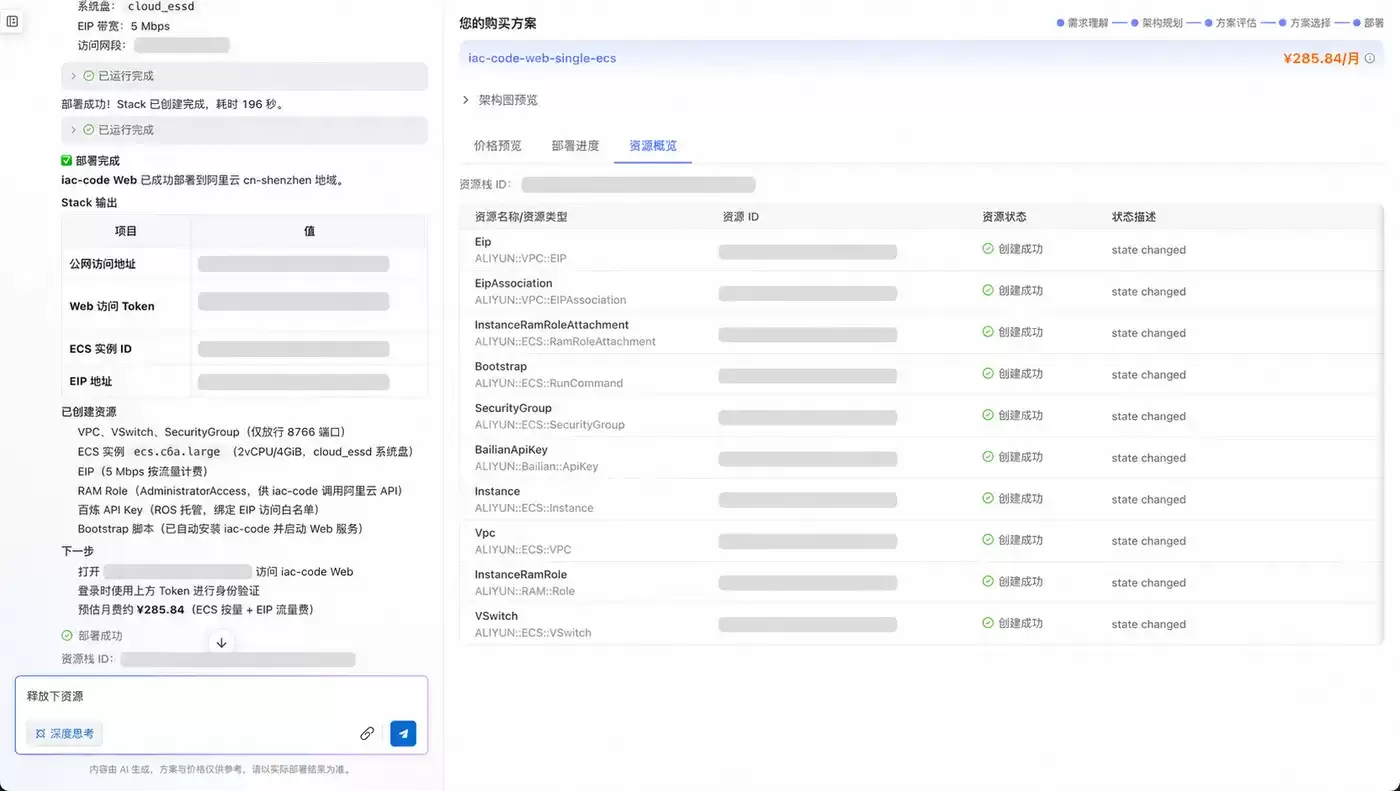Click the success check icon in VSwitch row
The width and height of the screenshot is (1400, 791).
988,623
